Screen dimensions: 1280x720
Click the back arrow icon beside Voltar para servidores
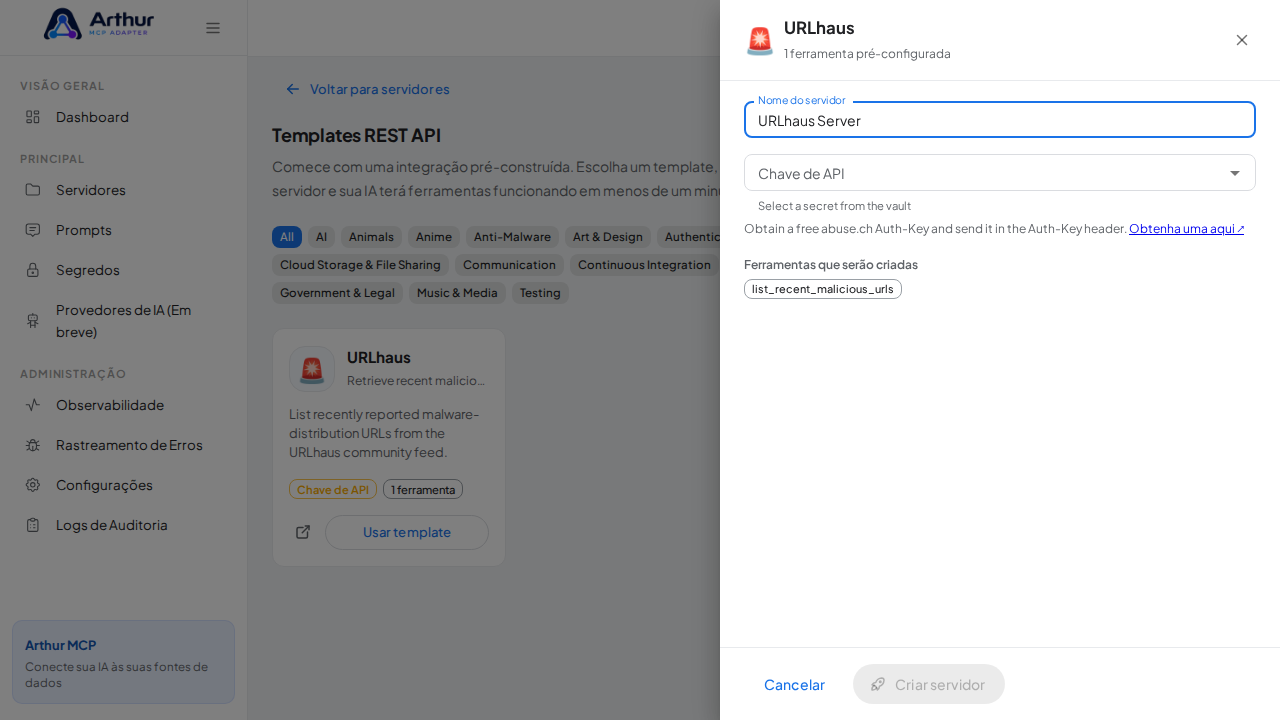pos(293,89)
